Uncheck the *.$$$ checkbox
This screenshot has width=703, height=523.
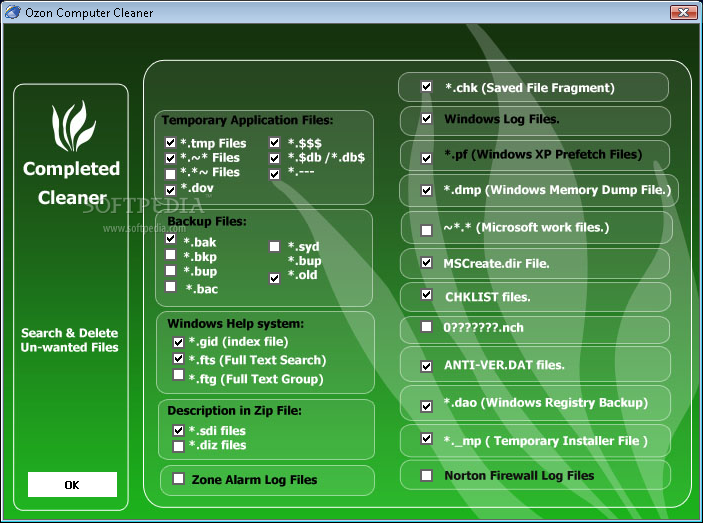click(x=274, y=143)
